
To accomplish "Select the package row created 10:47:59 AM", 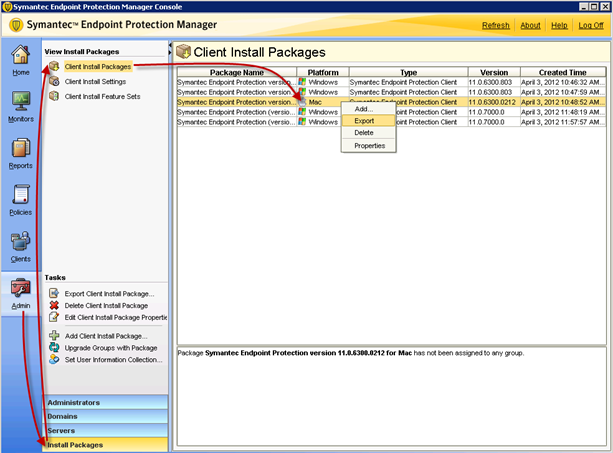I will pyautogui.click(x=391, y=92).
